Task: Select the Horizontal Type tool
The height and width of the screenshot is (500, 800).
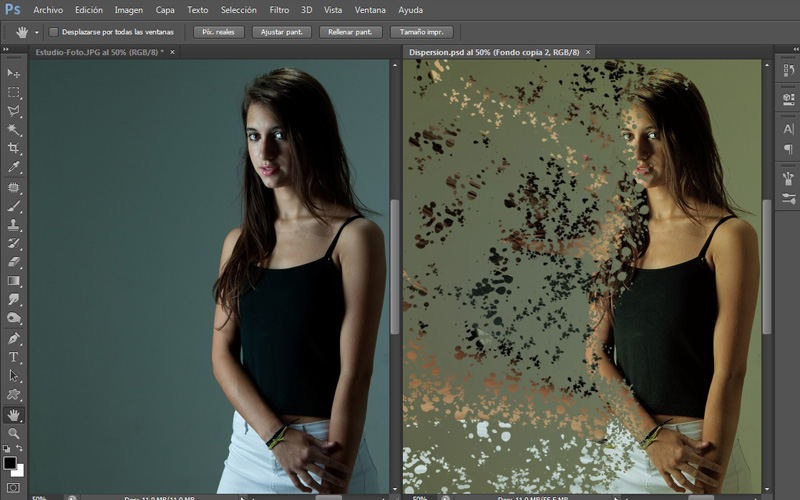Action: (14, 357)
